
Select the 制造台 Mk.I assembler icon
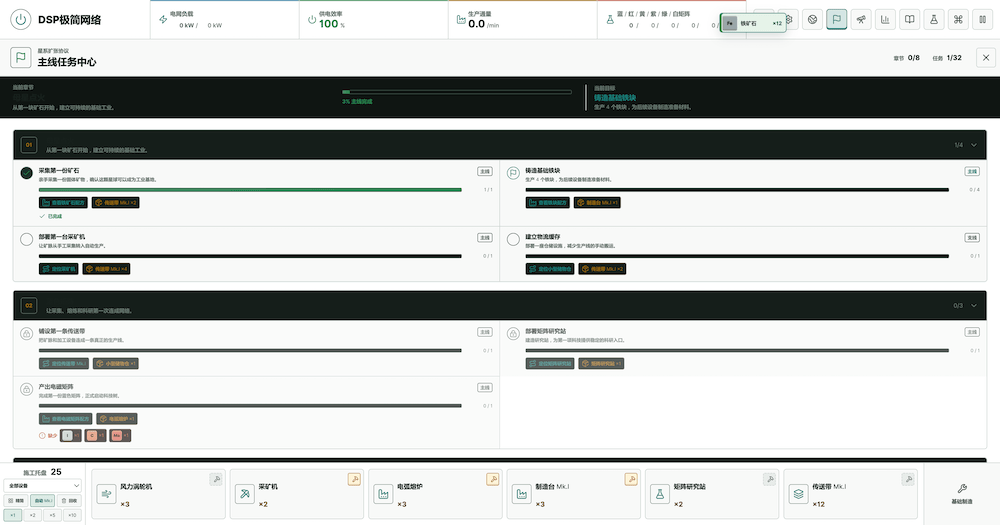click(522, 494)
